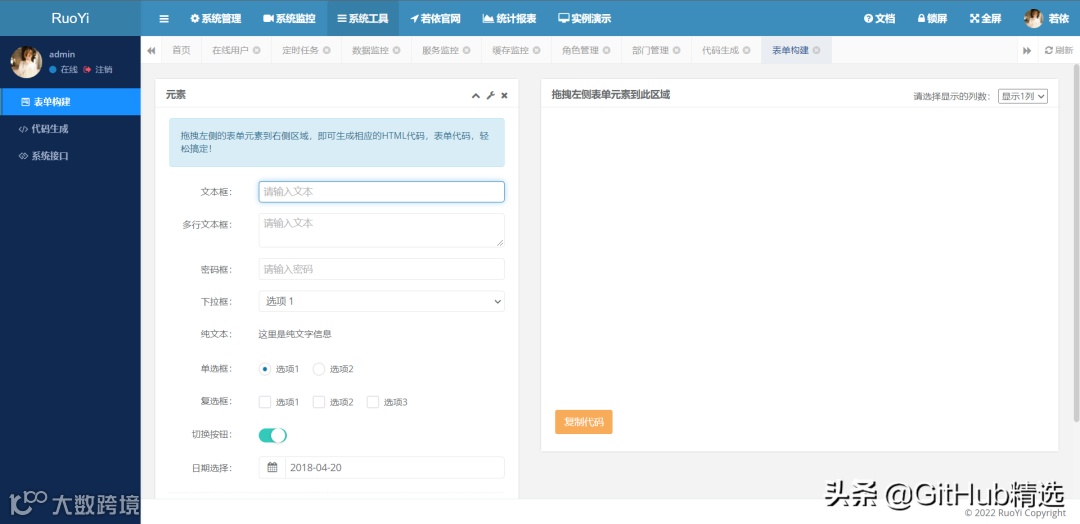The width and height of the screenshot is (1080, 524).
Task: Check the 复选框 选项2 checkbox
Action: click(x=319, y=402)
